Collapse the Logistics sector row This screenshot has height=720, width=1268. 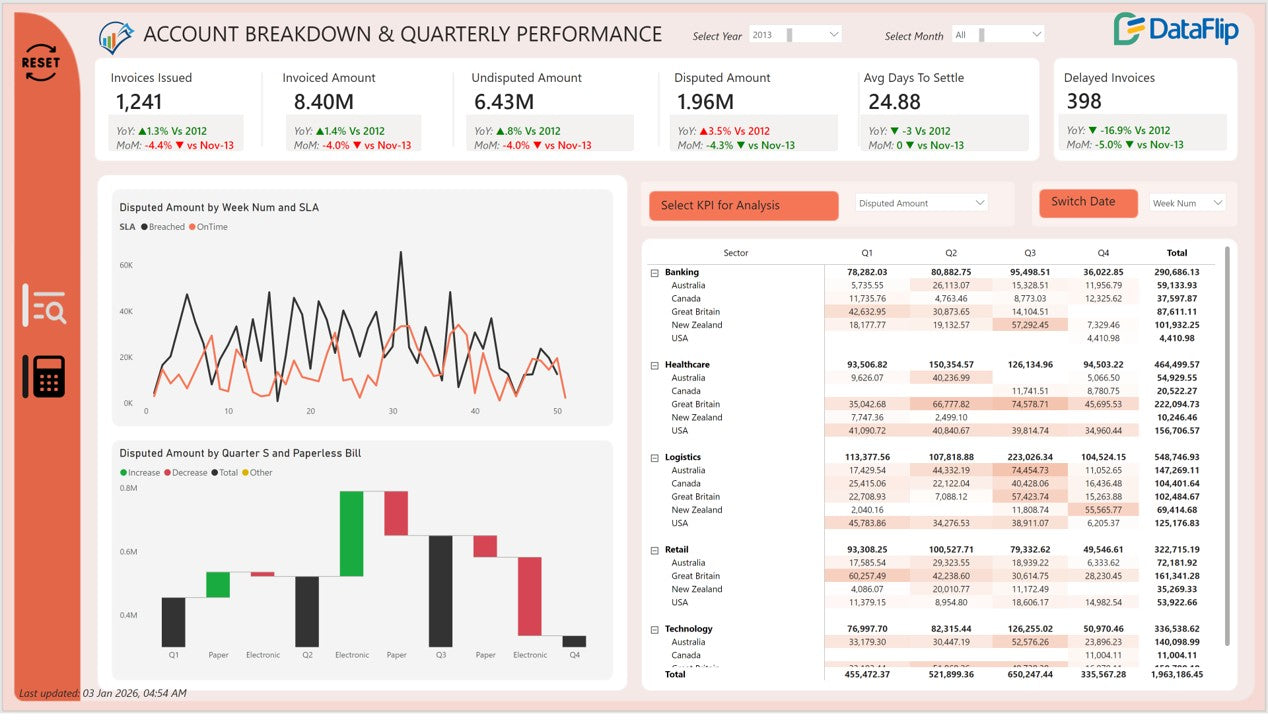[655, 457]
